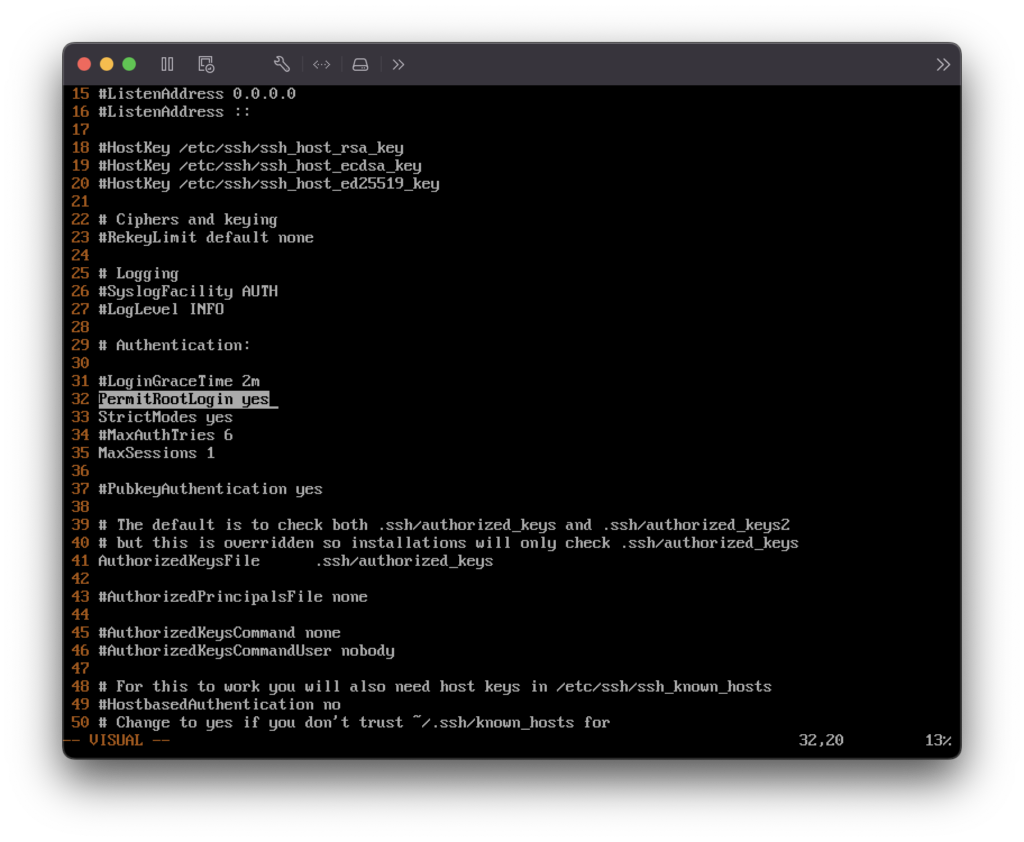The image size is (1024, 842).
Task: Expand more devices chevron beside disk icon
Action: [398, 64]
